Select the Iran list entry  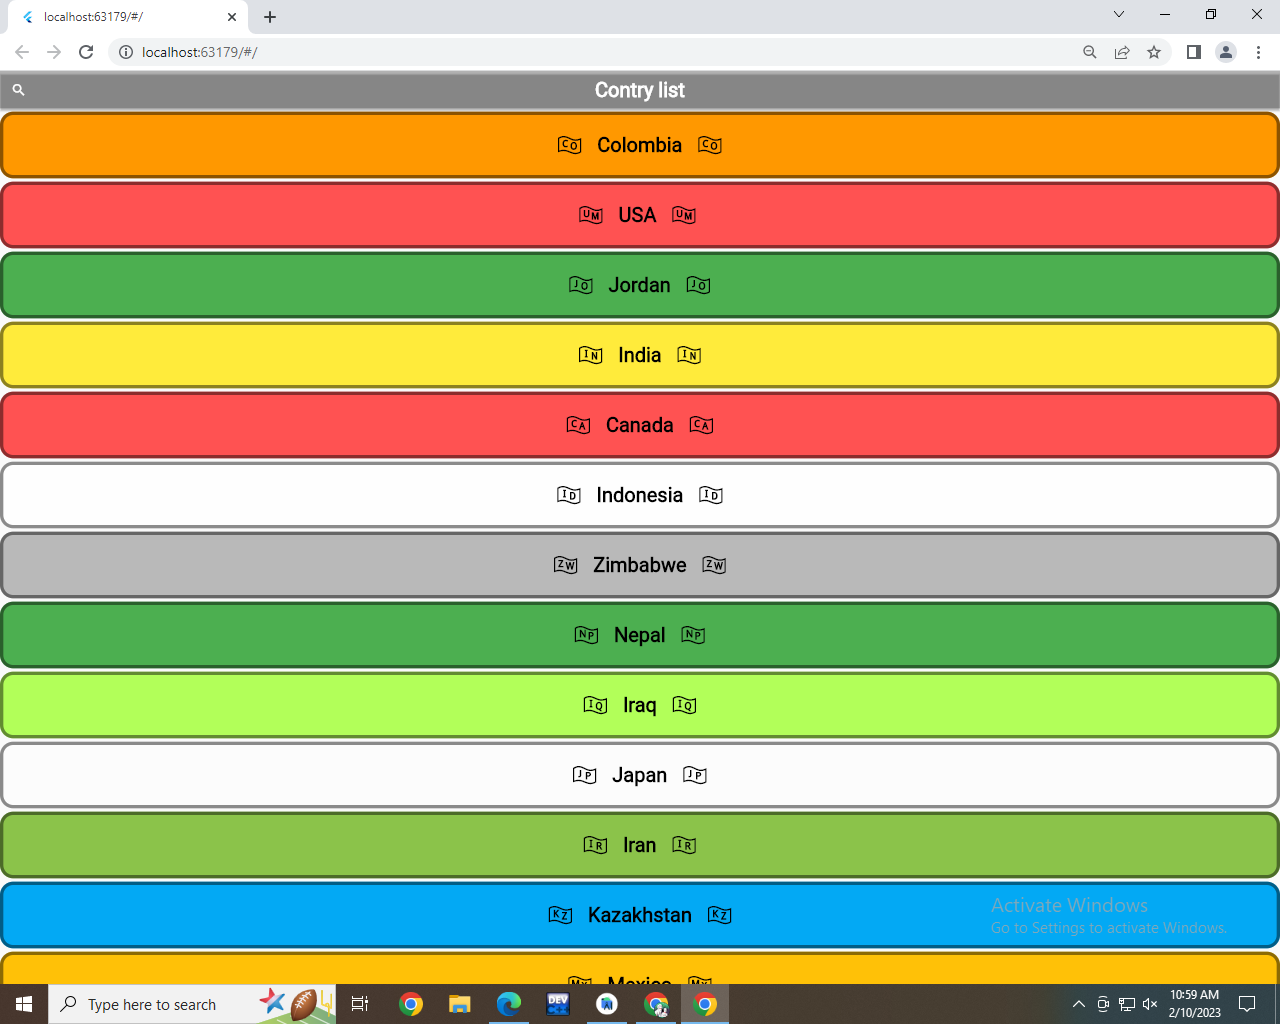640,845
